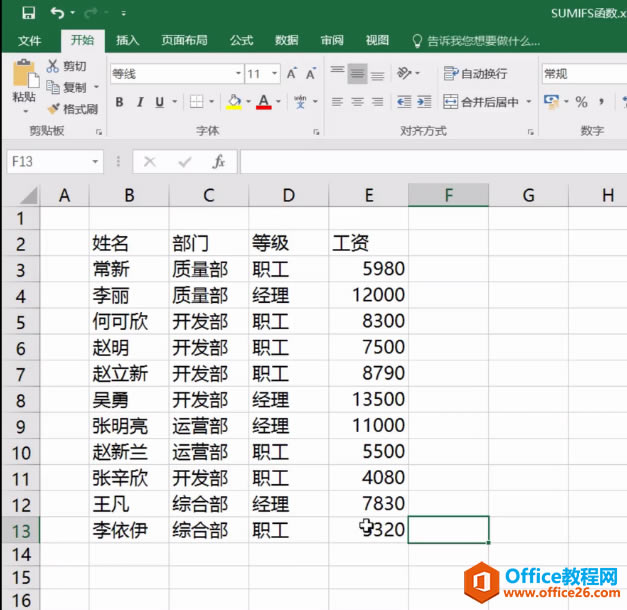Open the Undo history dropdown arrow
Viewport: 627px width, 610px height.
(73, 13)
